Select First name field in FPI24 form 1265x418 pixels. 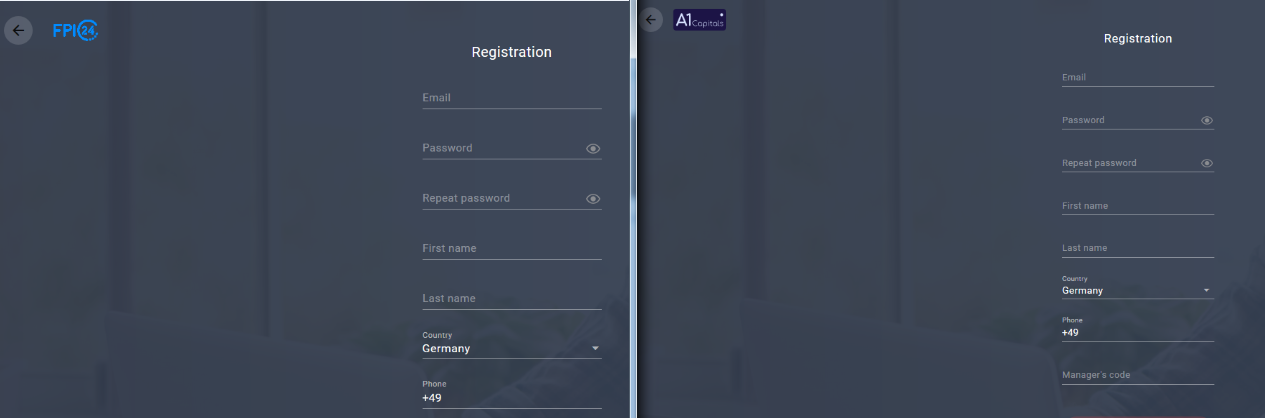[x=511, y=248]
